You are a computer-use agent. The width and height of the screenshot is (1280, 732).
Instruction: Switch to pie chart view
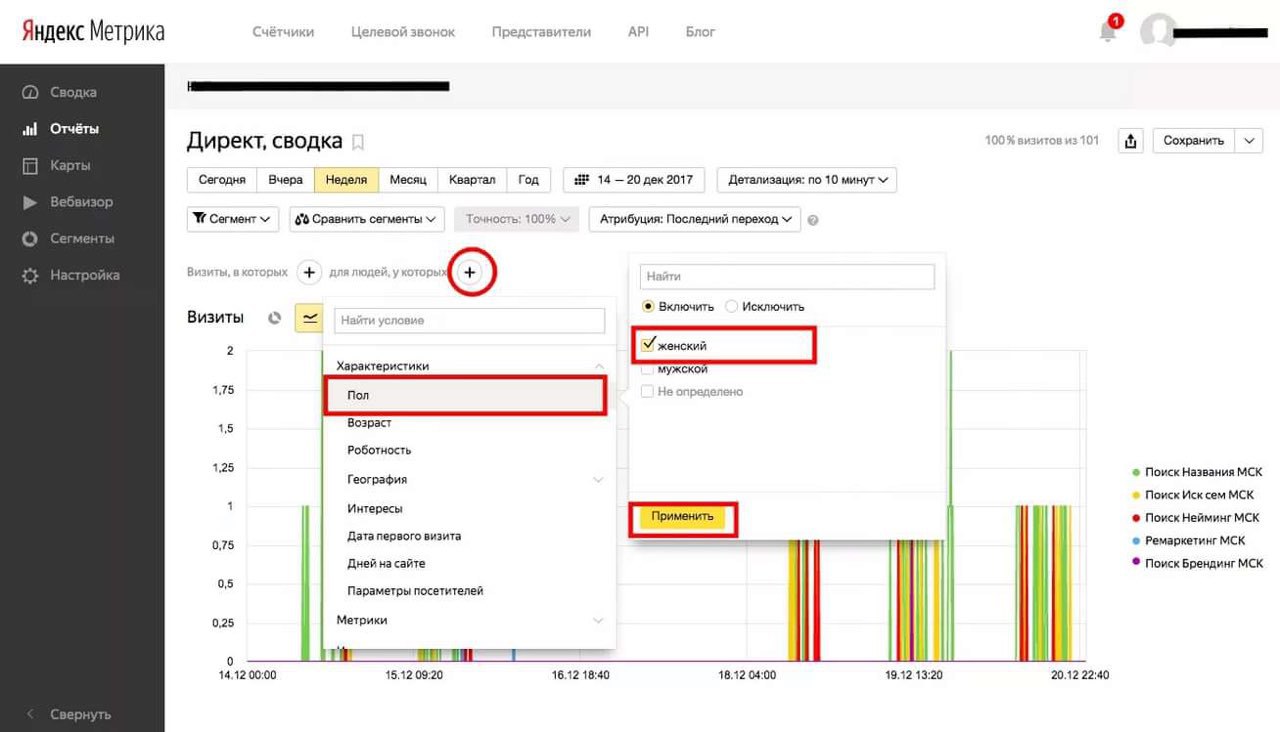[x=275, y=318]
